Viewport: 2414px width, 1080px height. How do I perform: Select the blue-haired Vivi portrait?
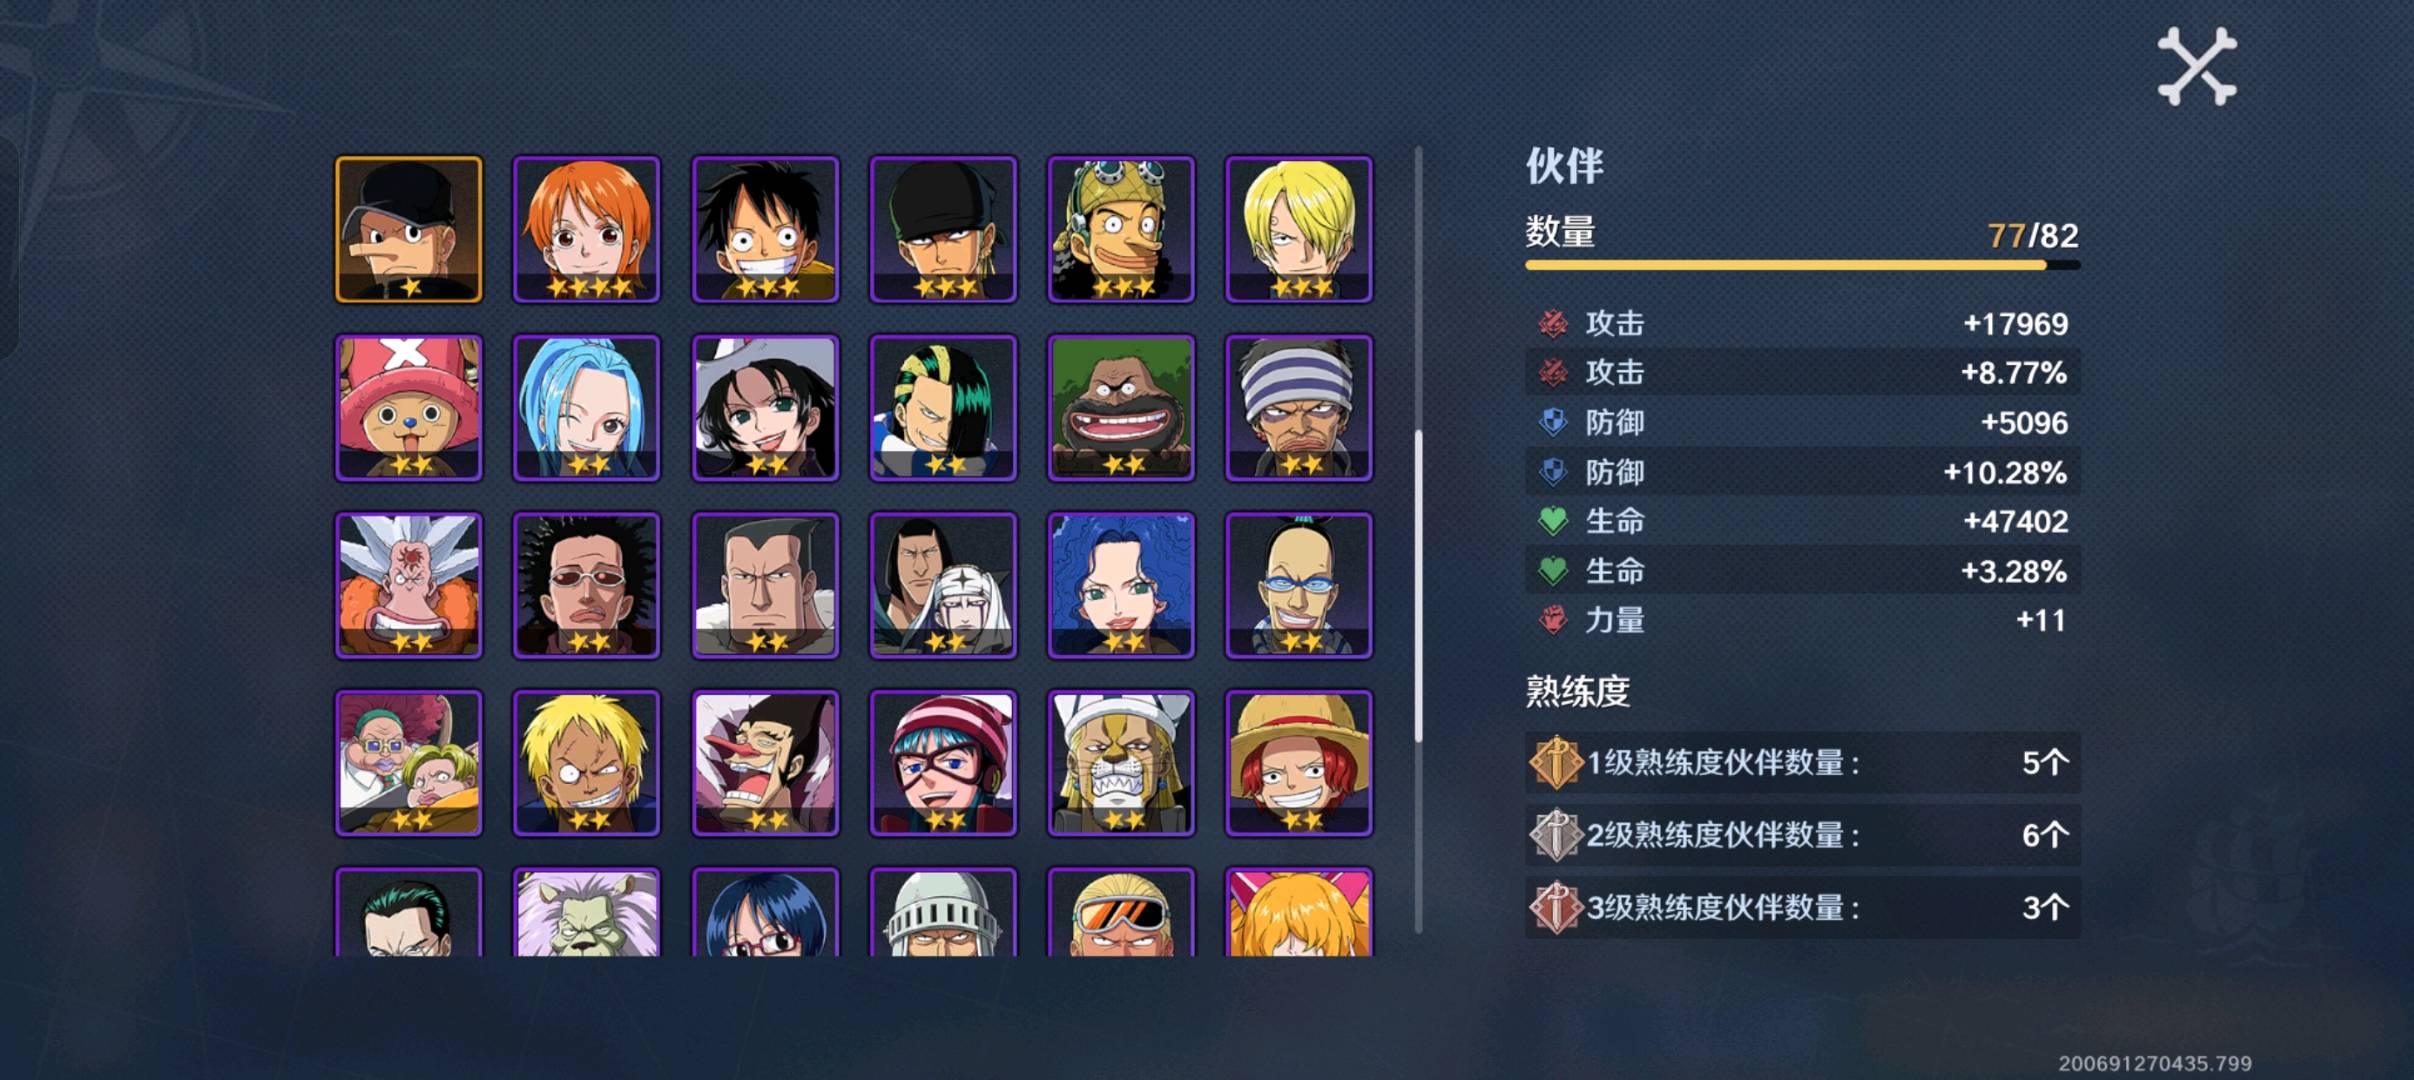point(587,407)
